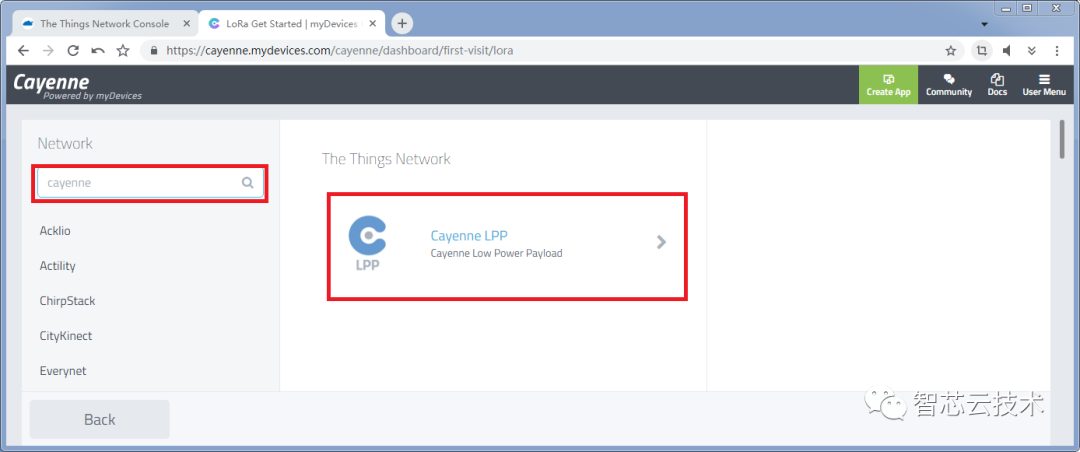Select Actility network

coord(58,266)
